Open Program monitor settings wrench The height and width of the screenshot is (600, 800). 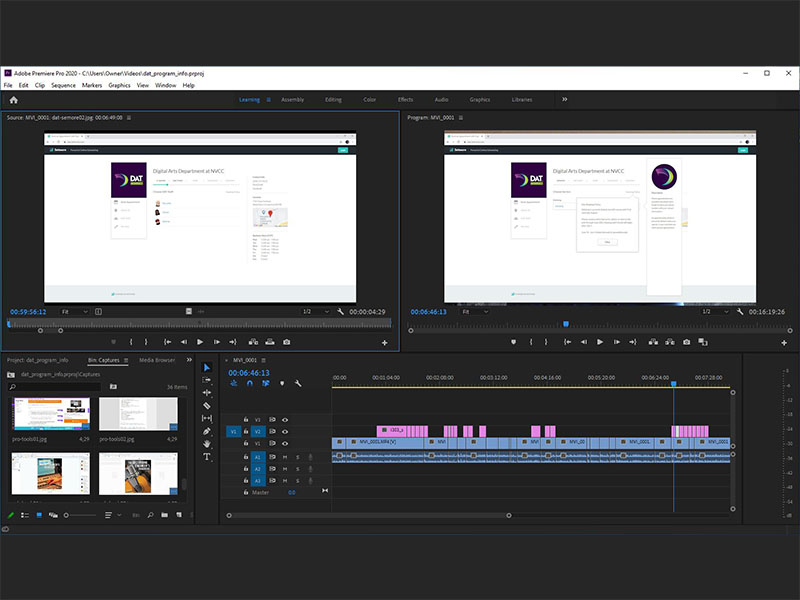tap(740, 312)
